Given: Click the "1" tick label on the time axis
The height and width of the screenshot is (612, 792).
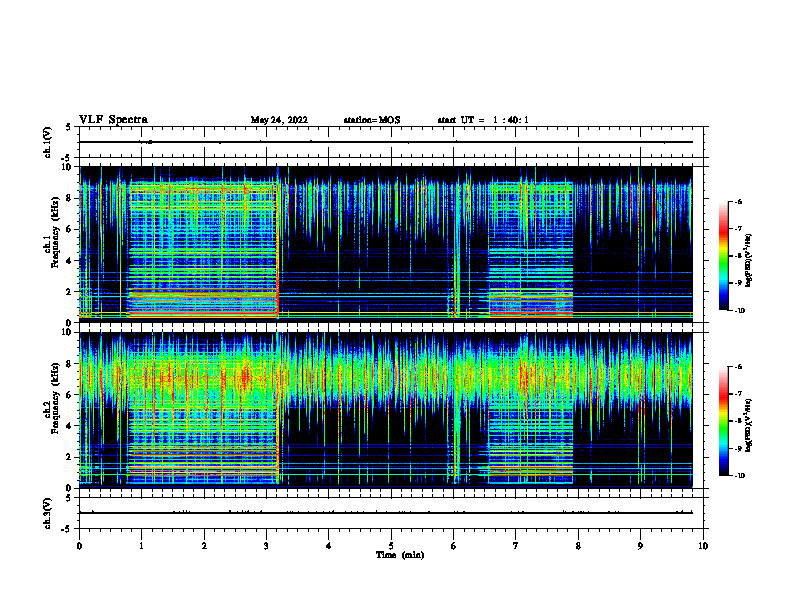Looking at the screenshot, I should coord(142,546).
